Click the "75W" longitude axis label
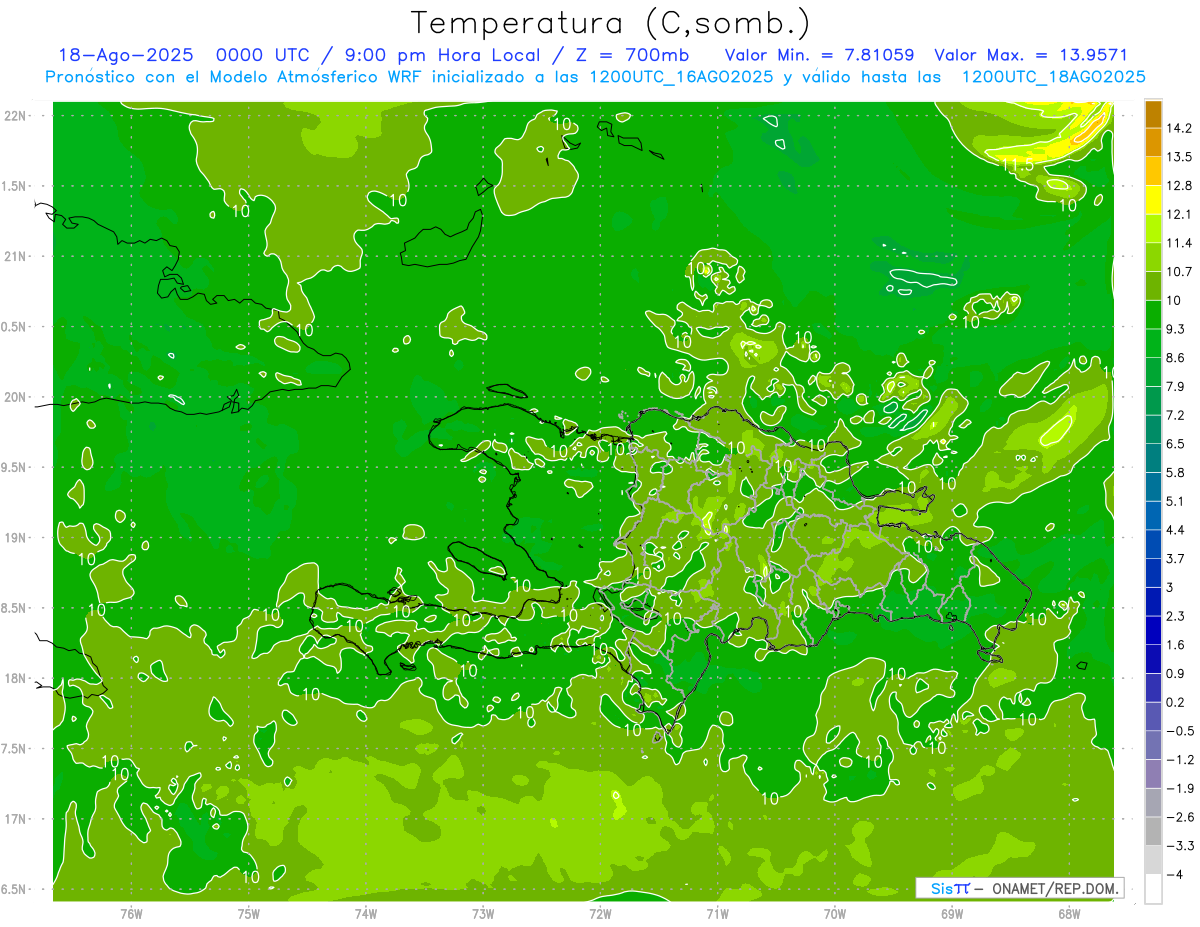Screen dimensions: 1200x927 coord(249,913)
